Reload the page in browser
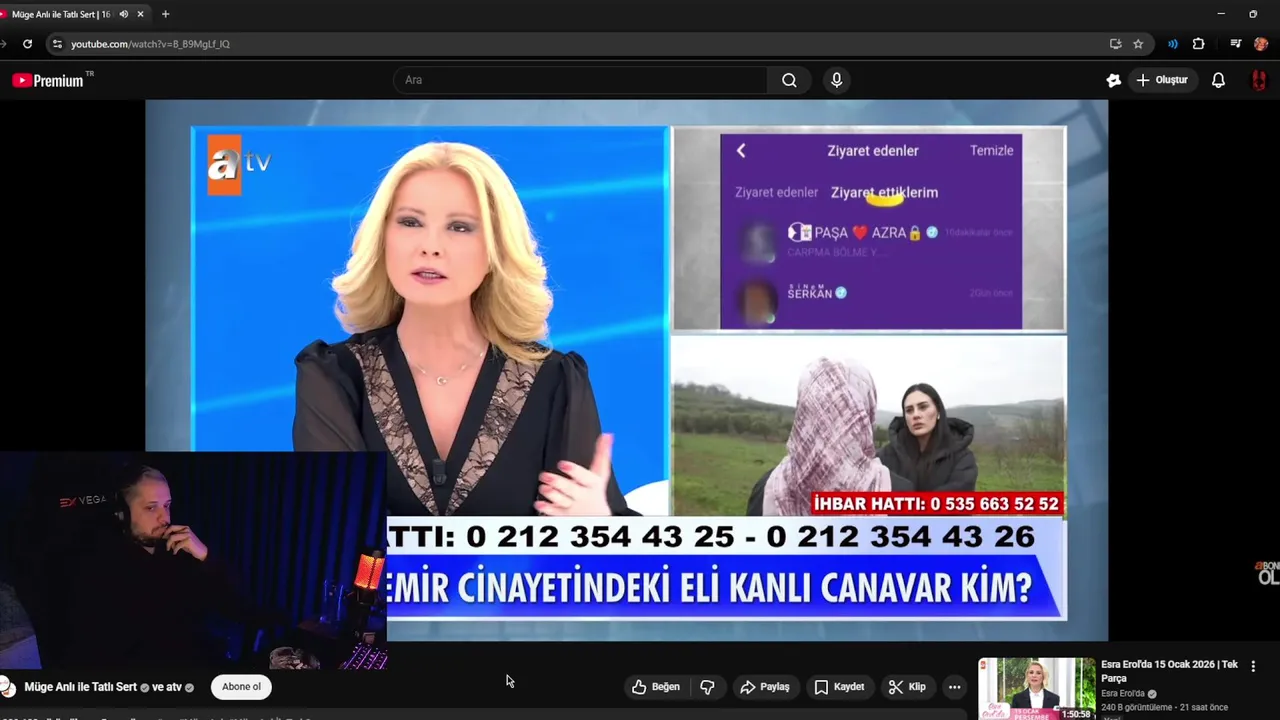 [x=27, y=44]
